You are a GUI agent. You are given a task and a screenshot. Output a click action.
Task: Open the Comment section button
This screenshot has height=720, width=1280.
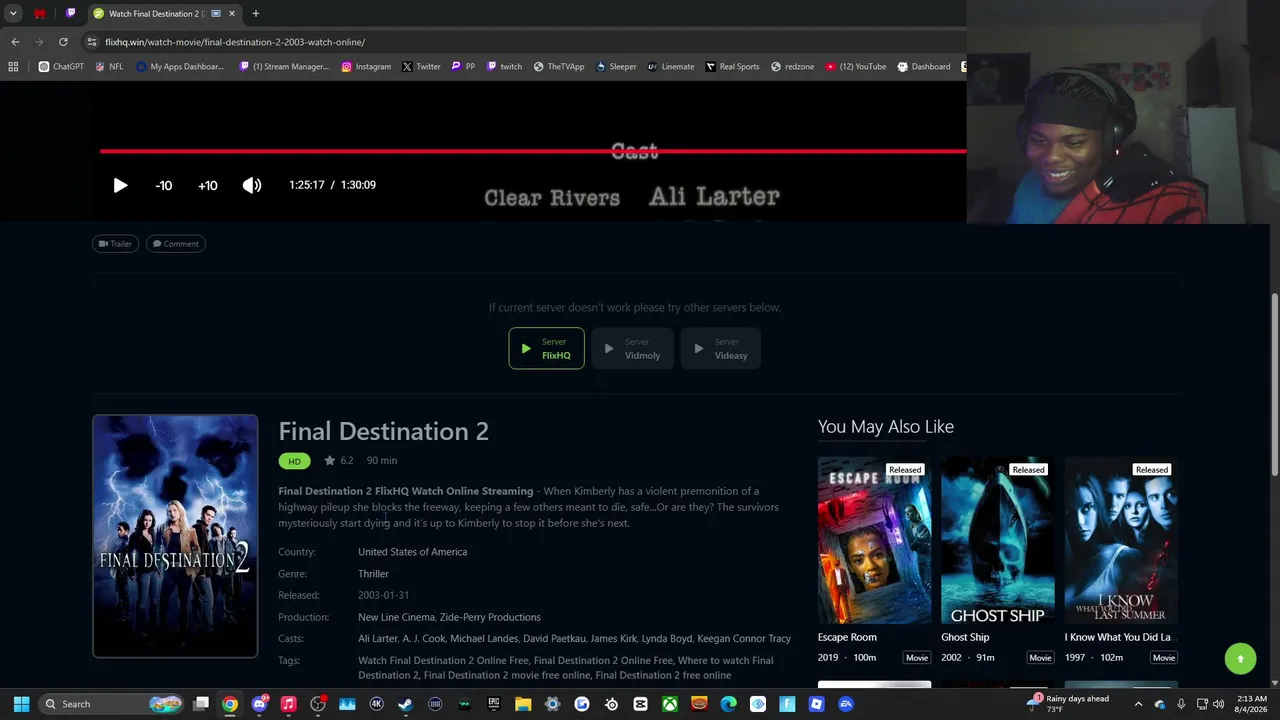(x=176, y=244)
